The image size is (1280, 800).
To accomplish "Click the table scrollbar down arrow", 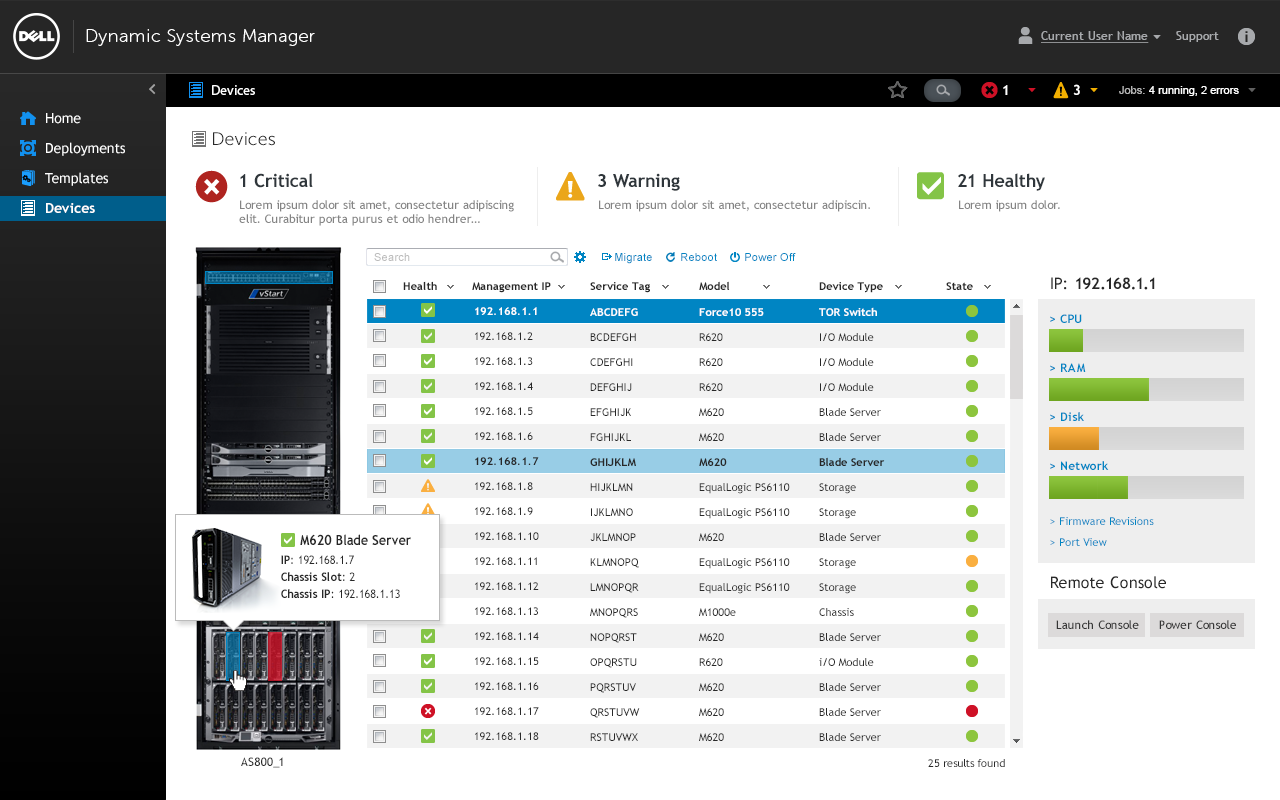I will (x=1017, y=741).
